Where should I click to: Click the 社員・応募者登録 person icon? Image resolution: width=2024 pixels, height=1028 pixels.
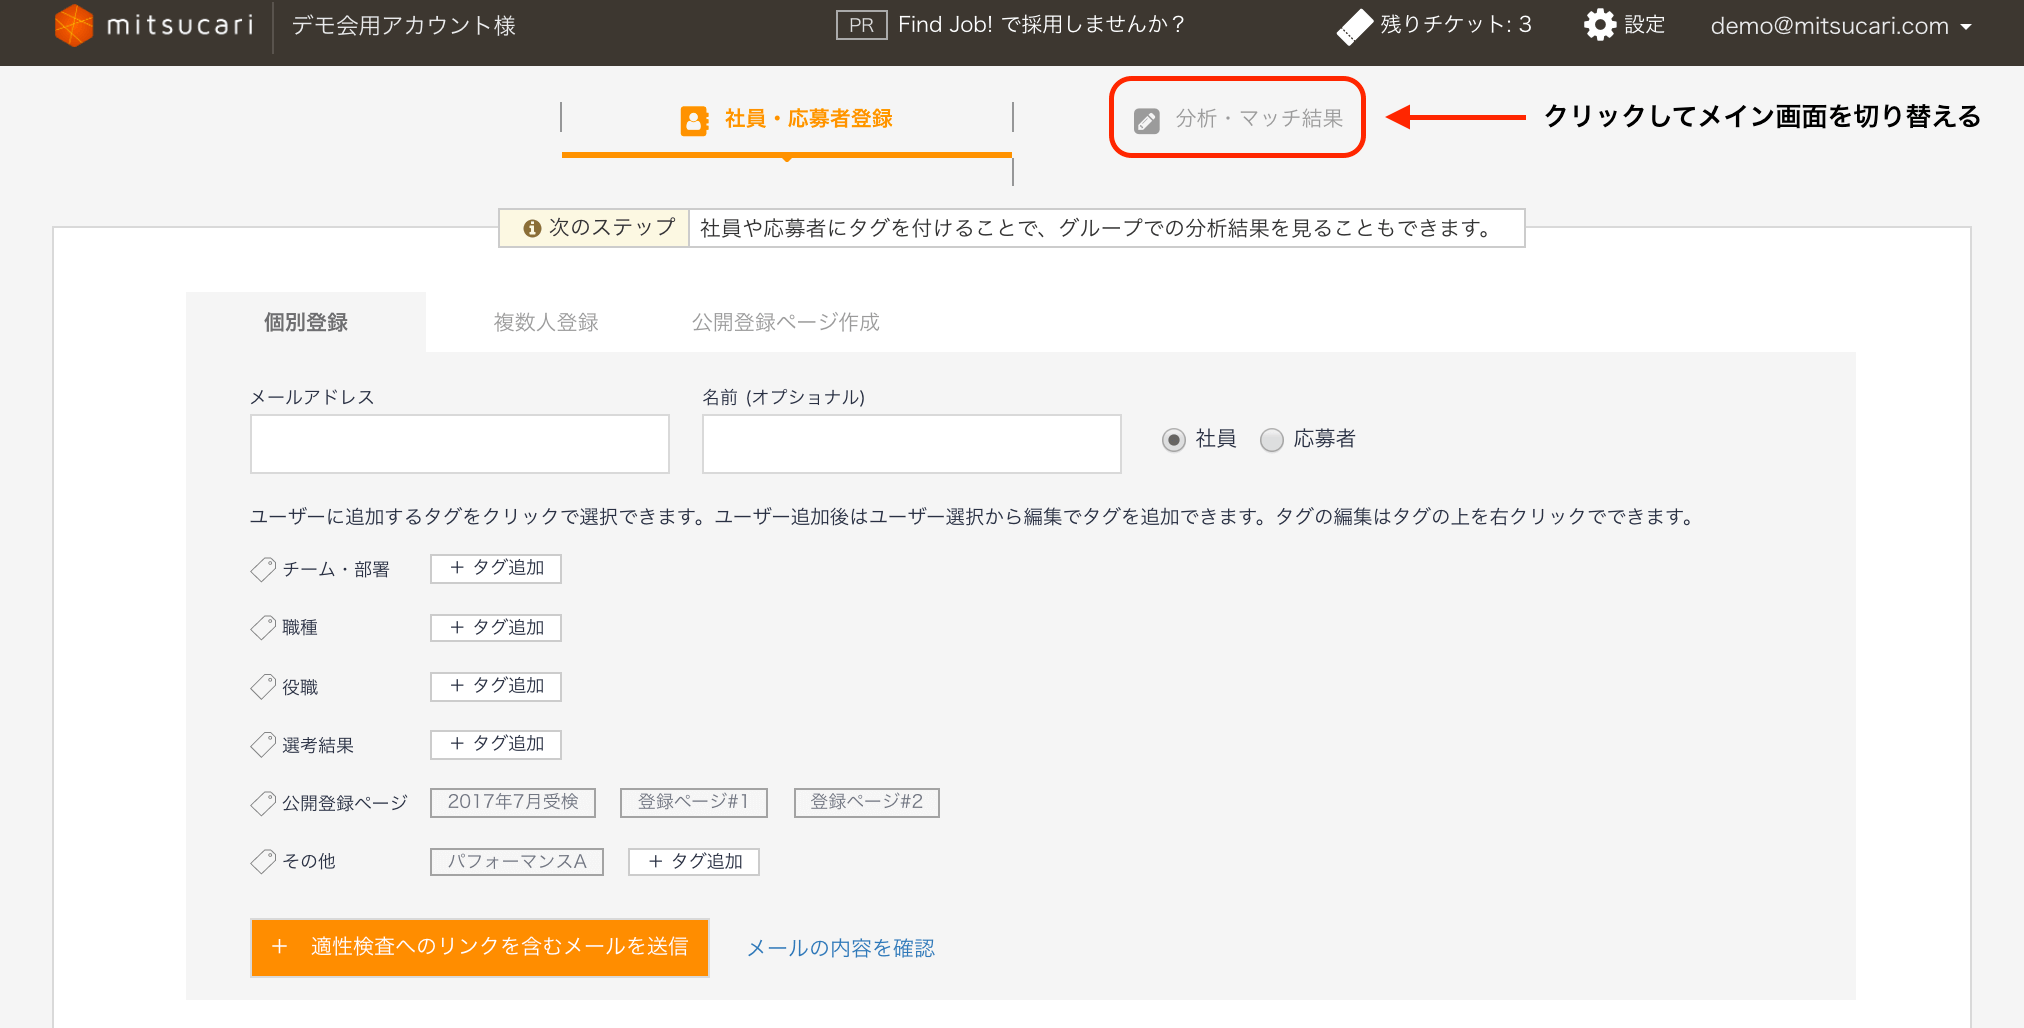[694, 120]
